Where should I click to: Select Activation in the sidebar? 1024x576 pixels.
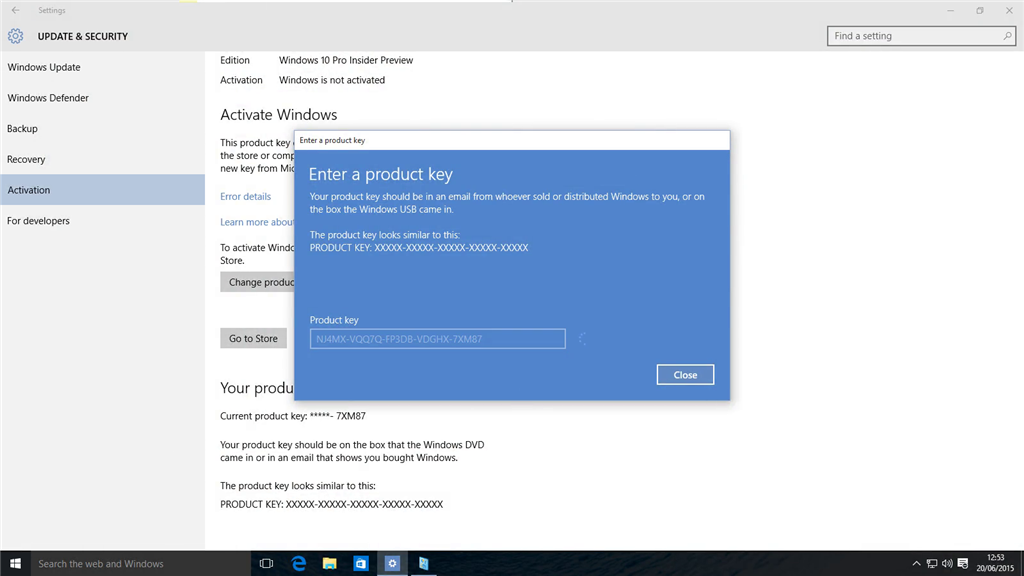click(103, 190)
